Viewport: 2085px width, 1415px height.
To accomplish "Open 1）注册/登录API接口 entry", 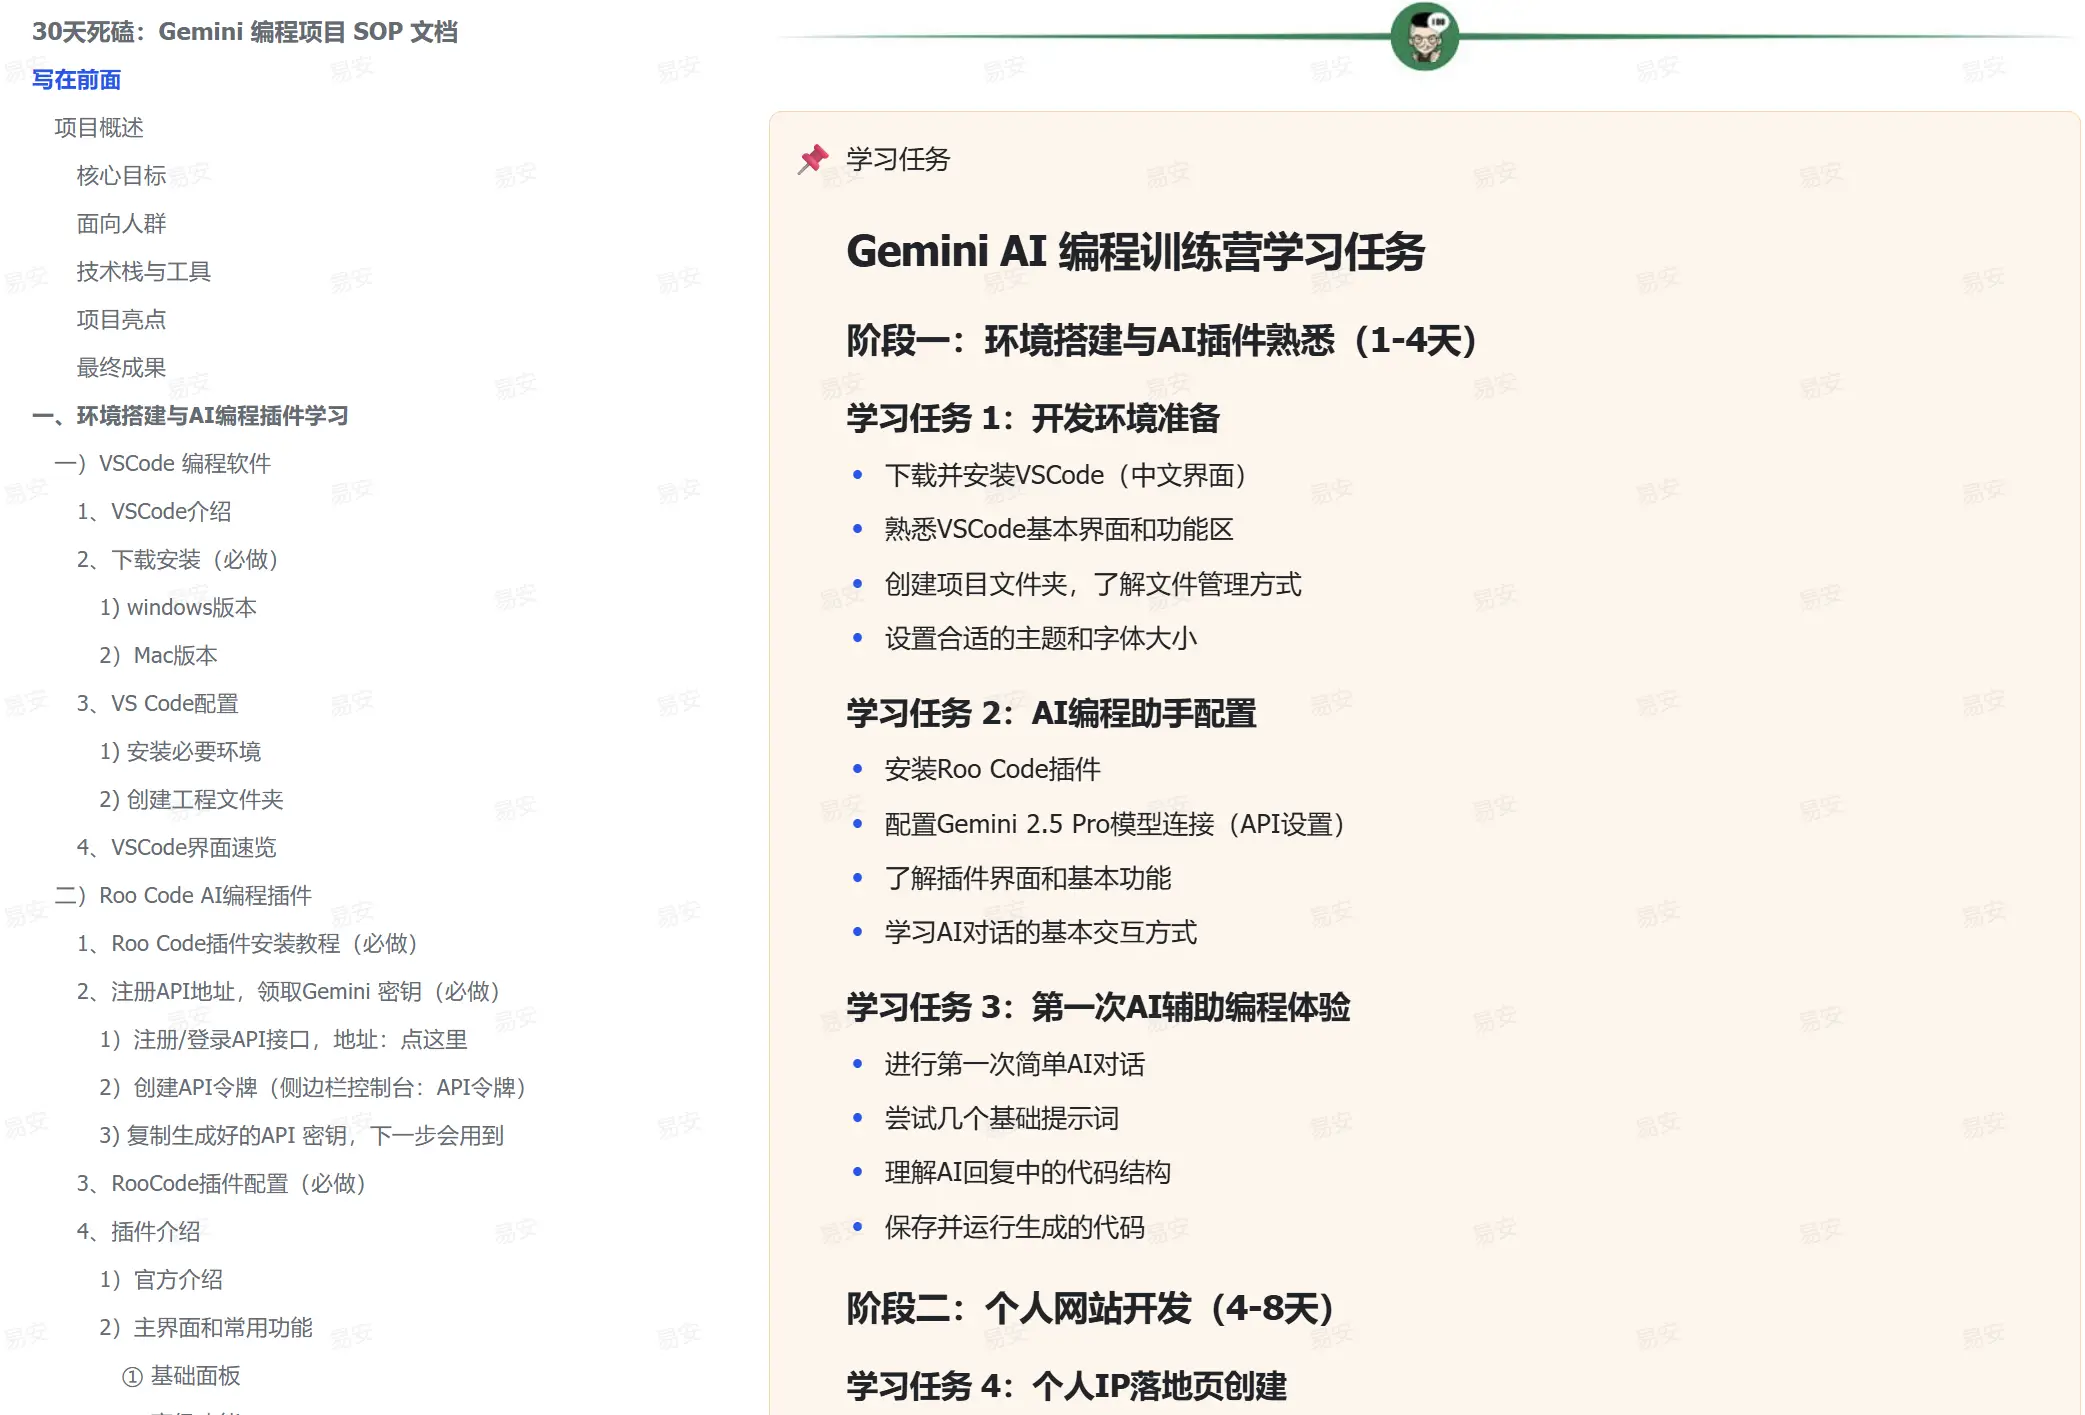I will [x=283, y=1040].
